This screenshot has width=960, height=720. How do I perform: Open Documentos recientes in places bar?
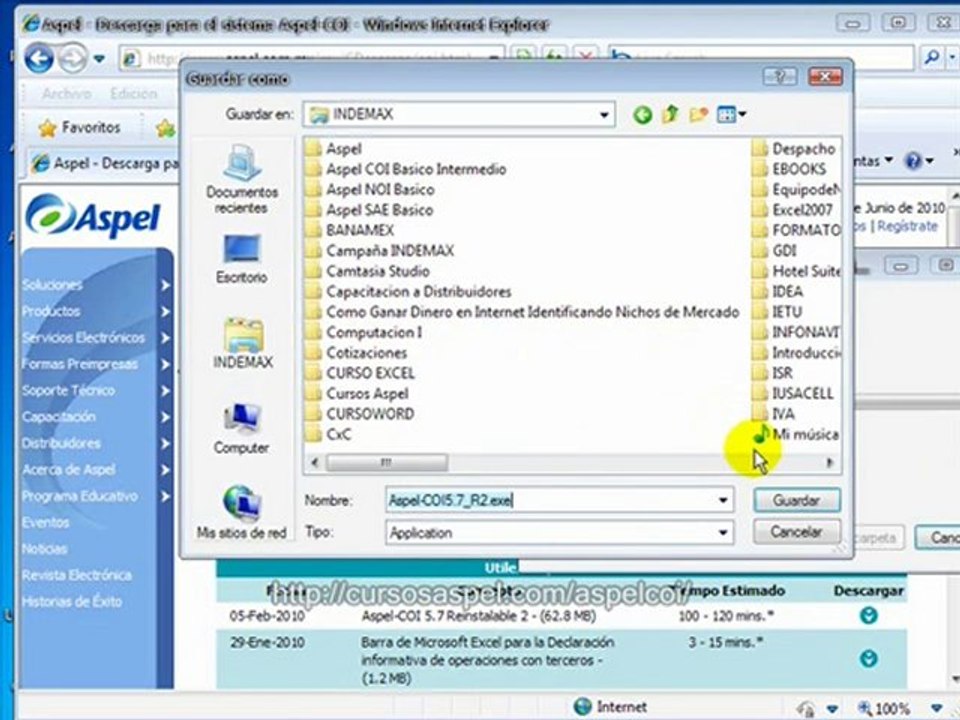click(242, 178)
